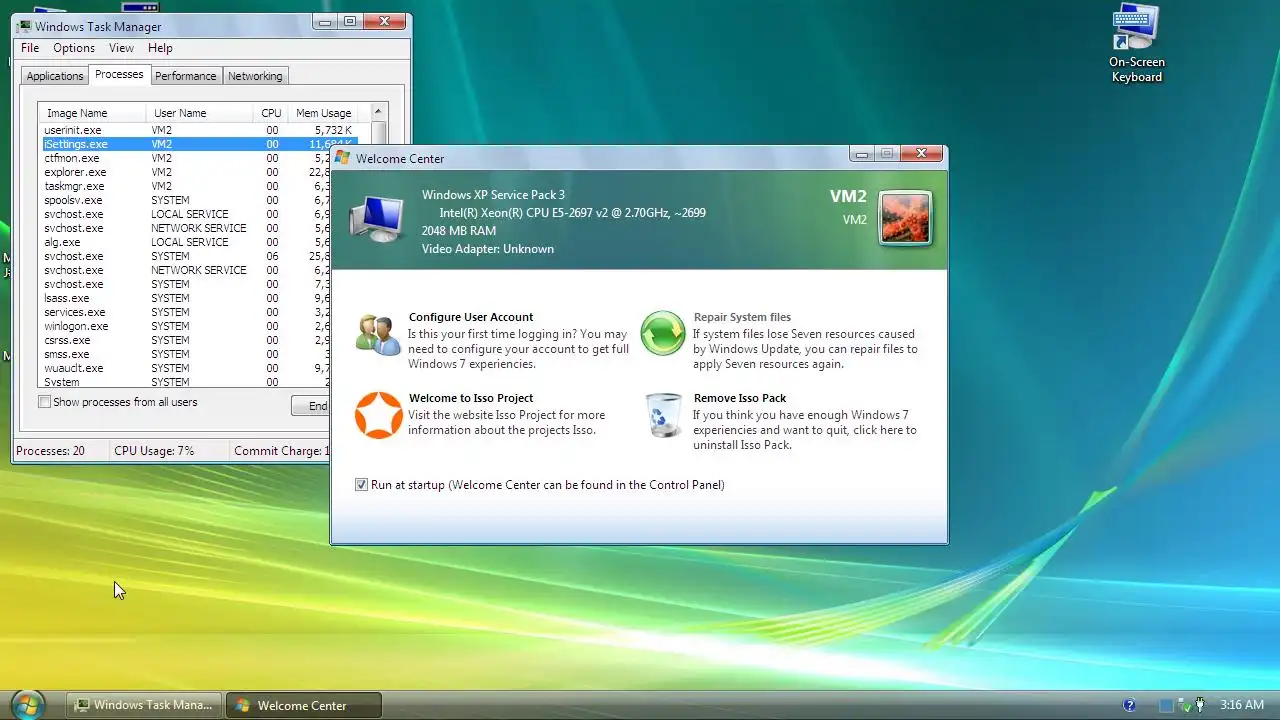Select the alg.exe process row
Screen dimensions: 1280x720
[x=186, y=242]
